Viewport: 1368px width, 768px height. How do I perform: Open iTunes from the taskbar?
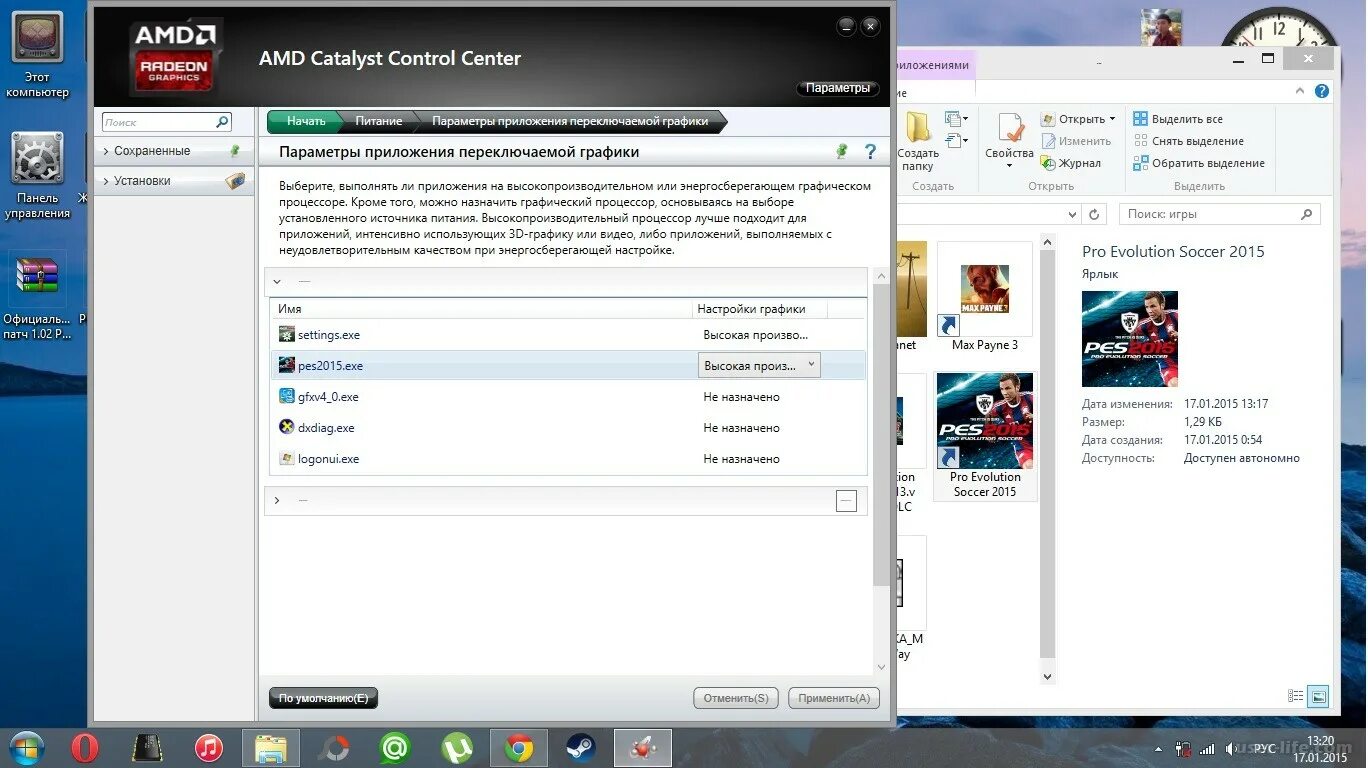coord(209,748)
